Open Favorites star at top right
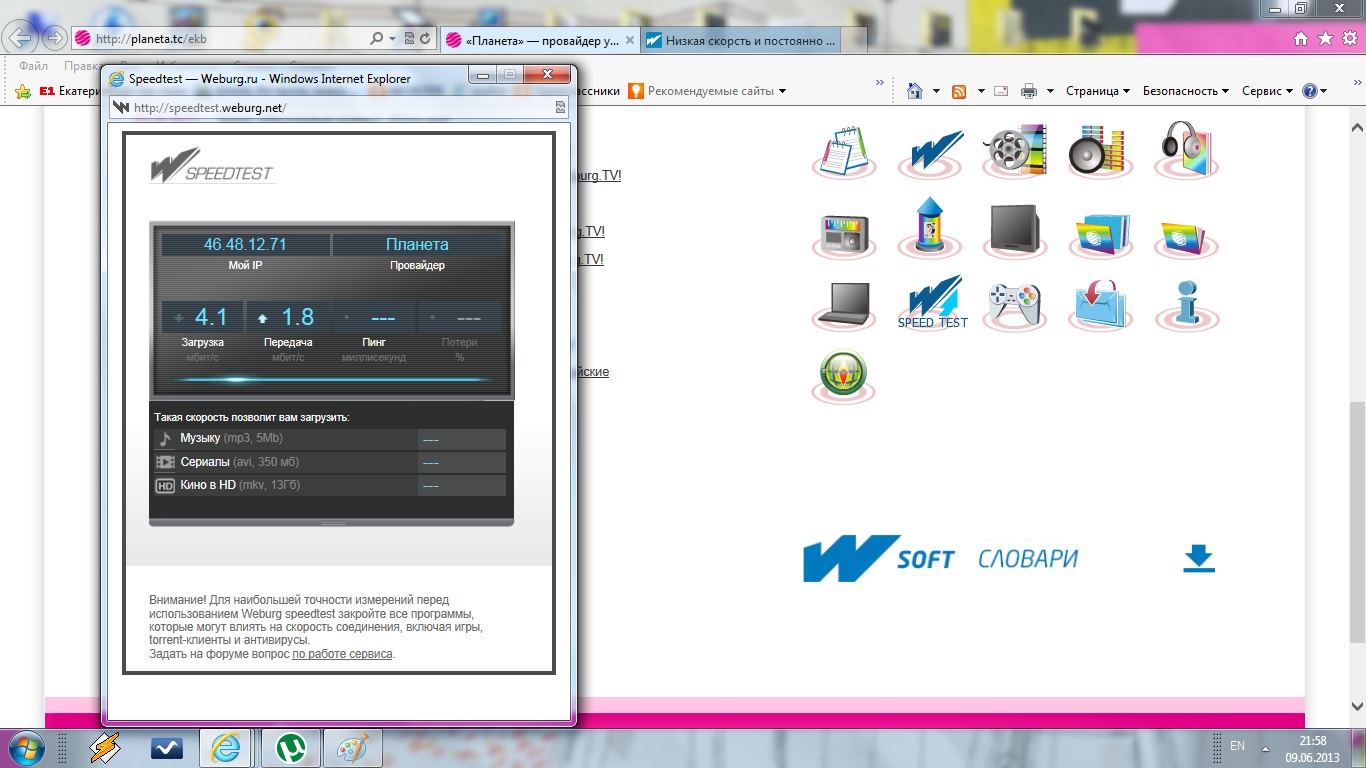Image resolution: width=1366 pixels, height=768 pixels. [1325, 39]
